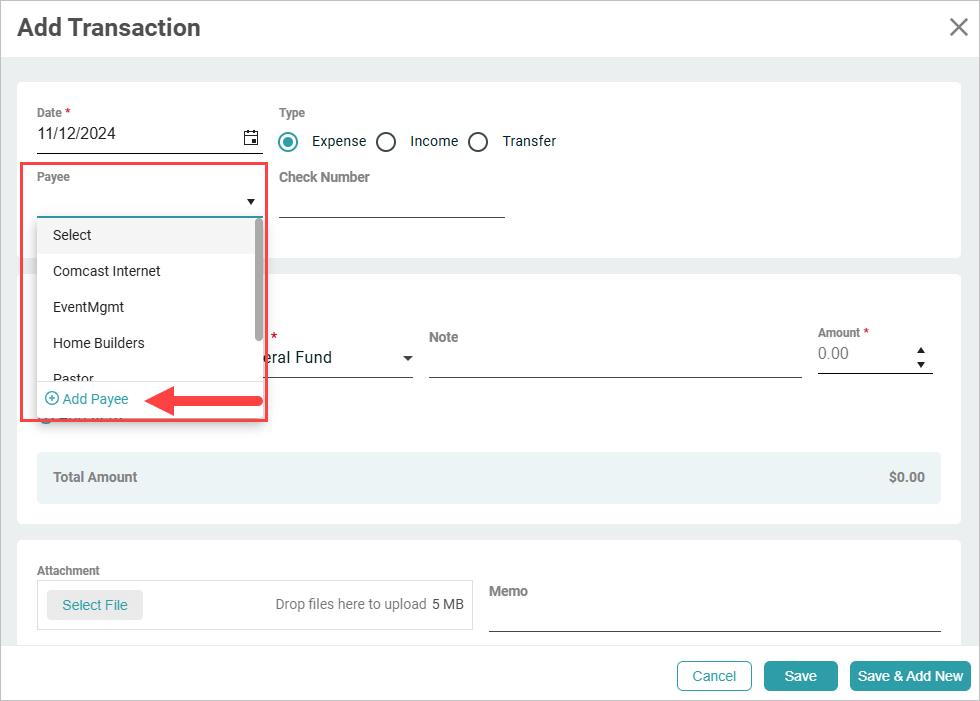Click the plus icon beside Add Payee
The height and width of the screenshot is (701, 980).
[52, 398]
